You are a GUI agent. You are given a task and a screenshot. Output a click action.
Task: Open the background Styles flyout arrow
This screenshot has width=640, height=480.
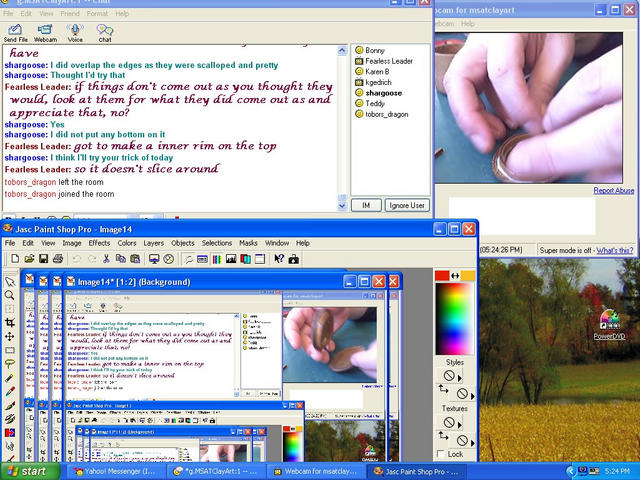coord(473,396)
